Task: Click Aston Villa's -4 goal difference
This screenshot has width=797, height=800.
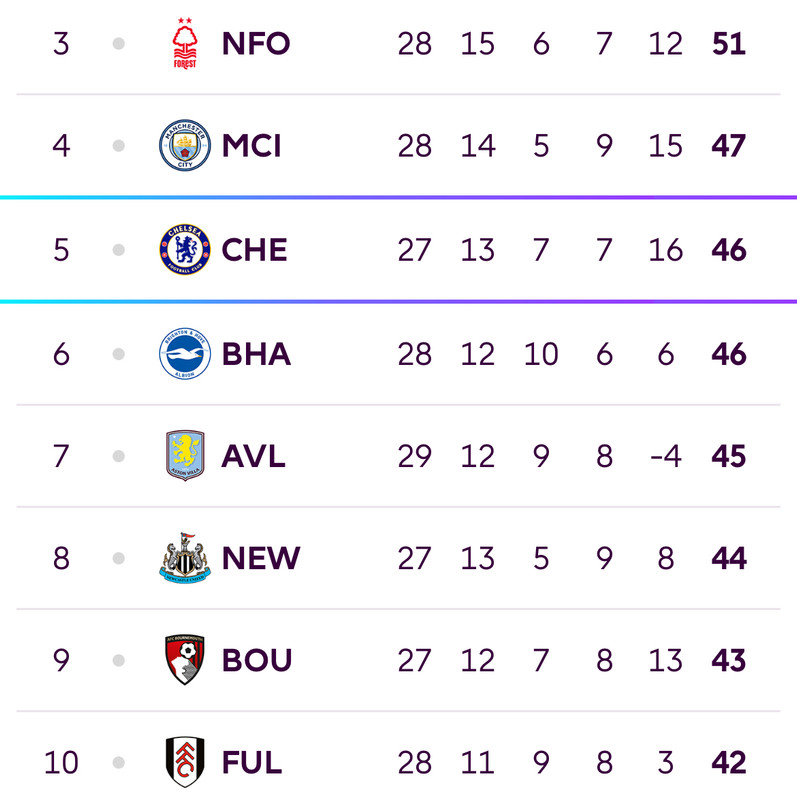Action: 666,456
